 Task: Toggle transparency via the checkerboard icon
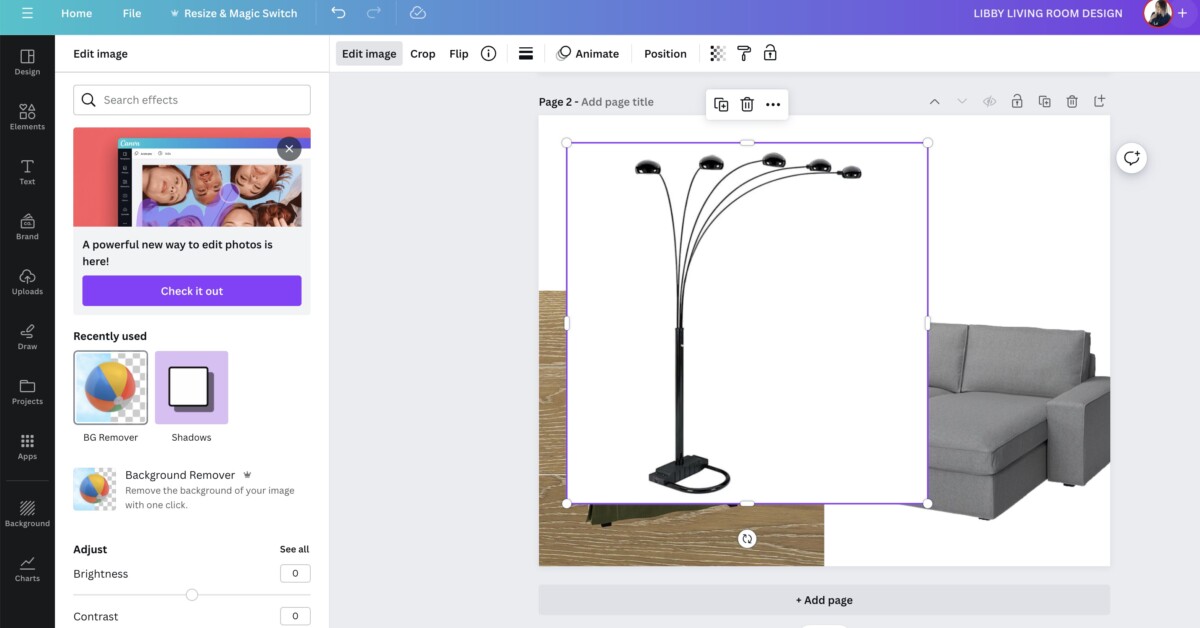point(717,53)
